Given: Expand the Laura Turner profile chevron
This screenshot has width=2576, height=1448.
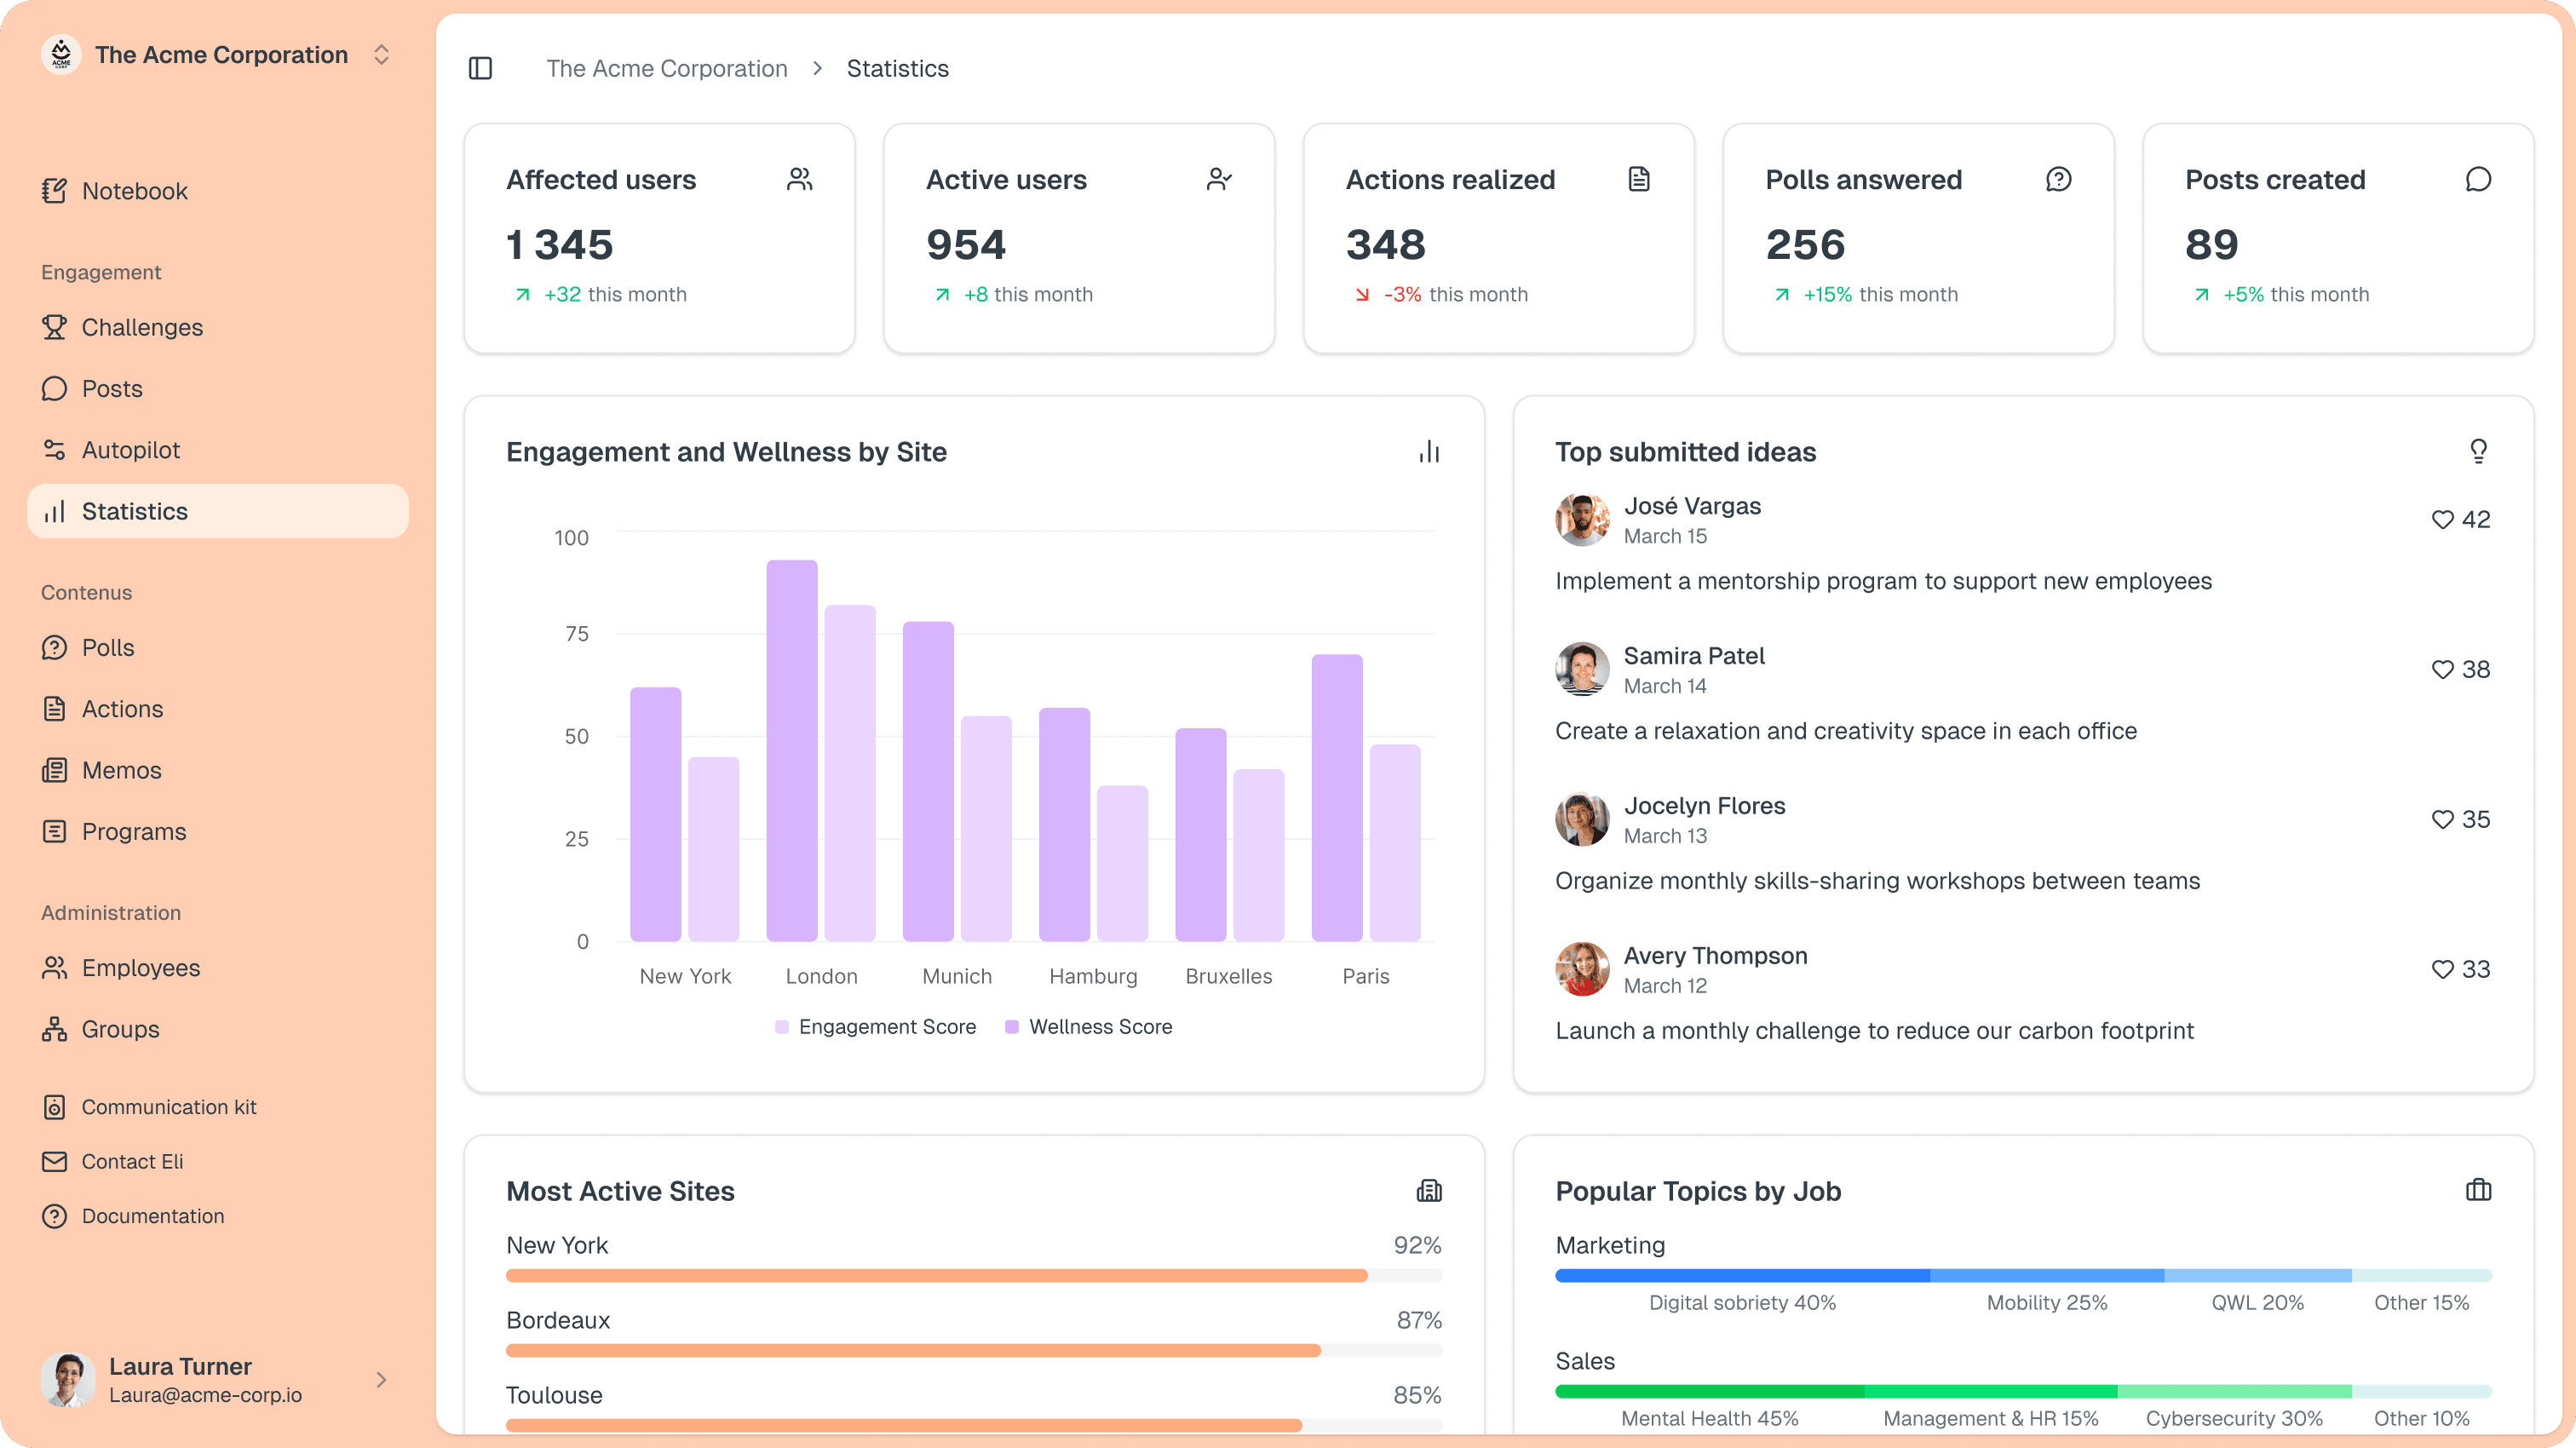Looking at the screenshot, I should coord(381,1380).
